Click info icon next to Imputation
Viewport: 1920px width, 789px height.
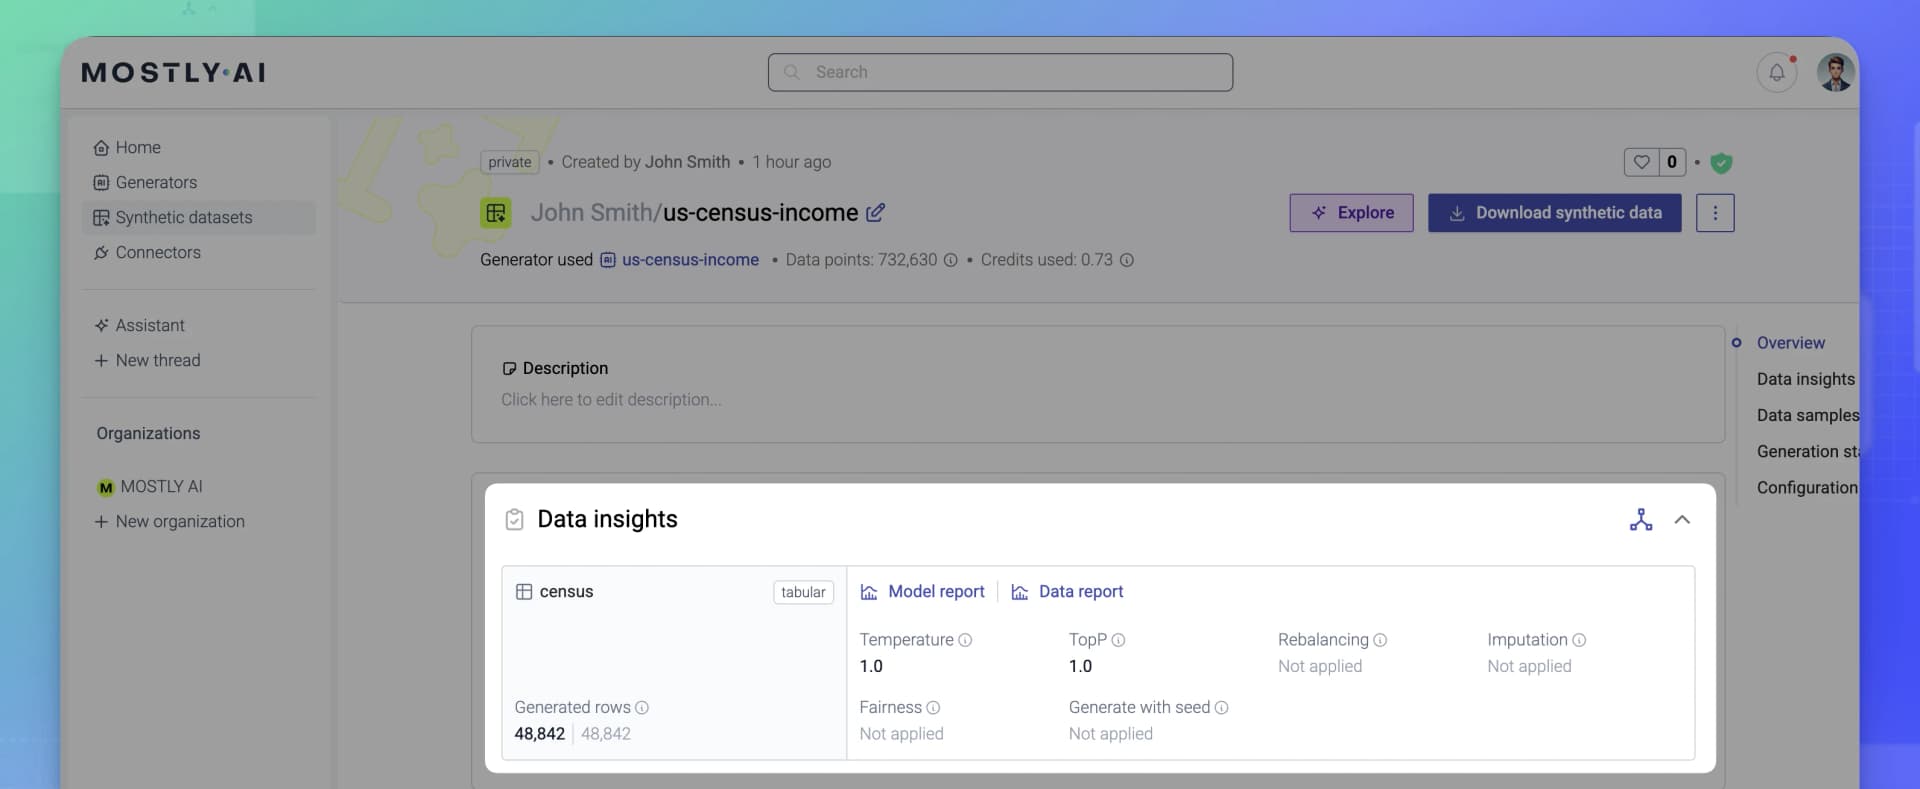(x=1579, y=640)
